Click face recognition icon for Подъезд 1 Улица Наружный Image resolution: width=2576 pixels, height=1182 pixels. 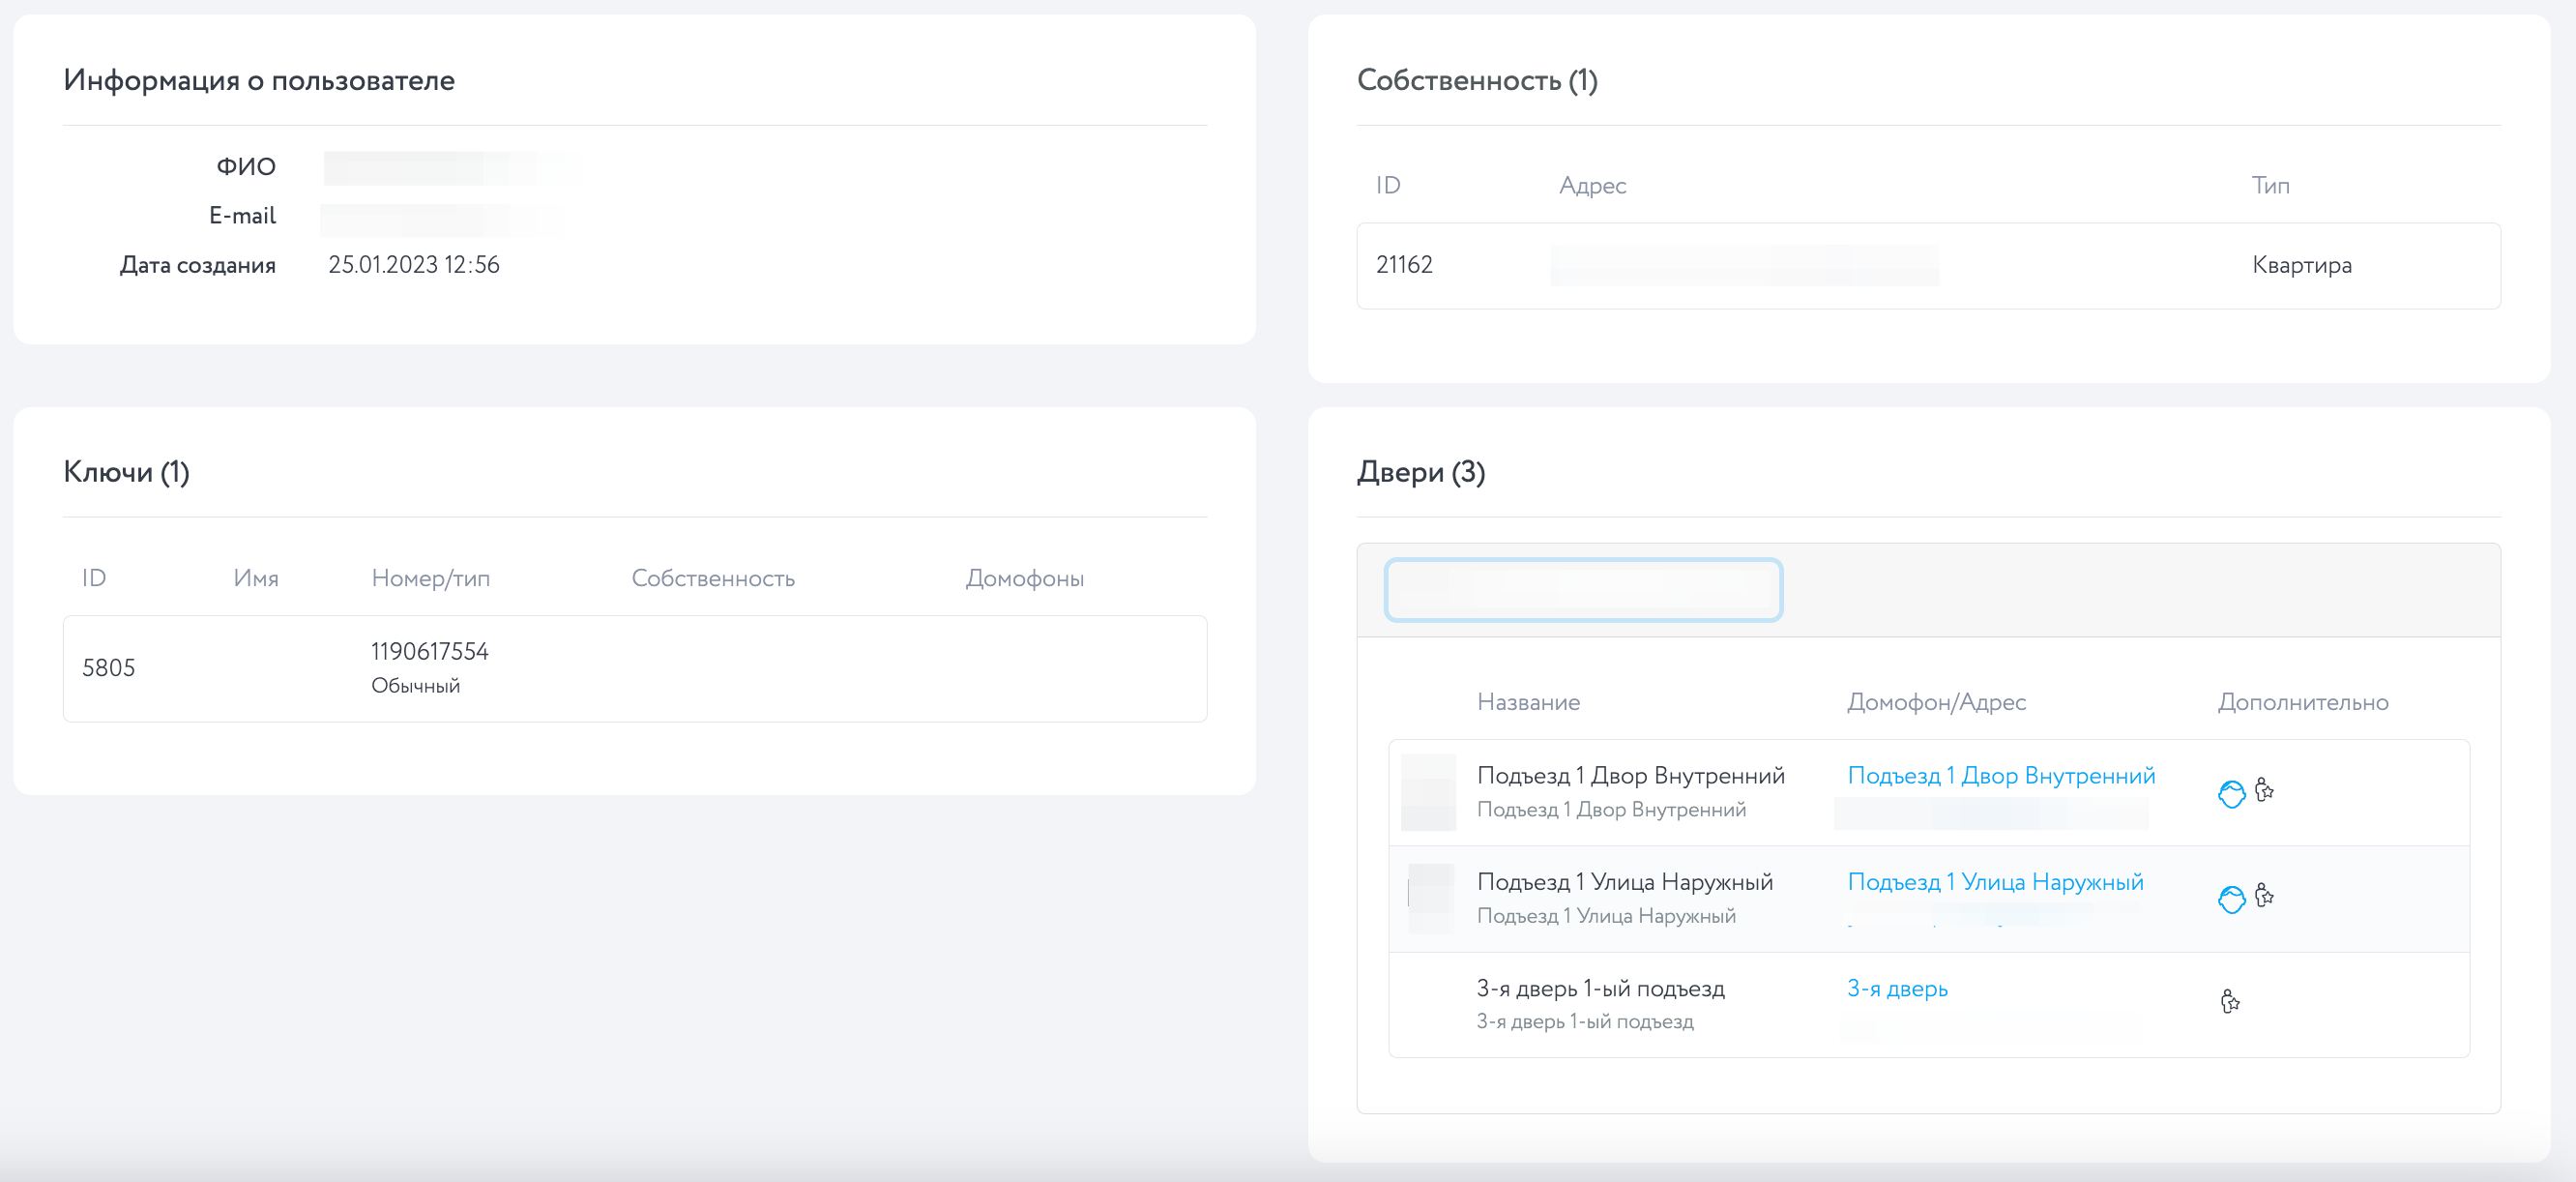[2231, 899]
